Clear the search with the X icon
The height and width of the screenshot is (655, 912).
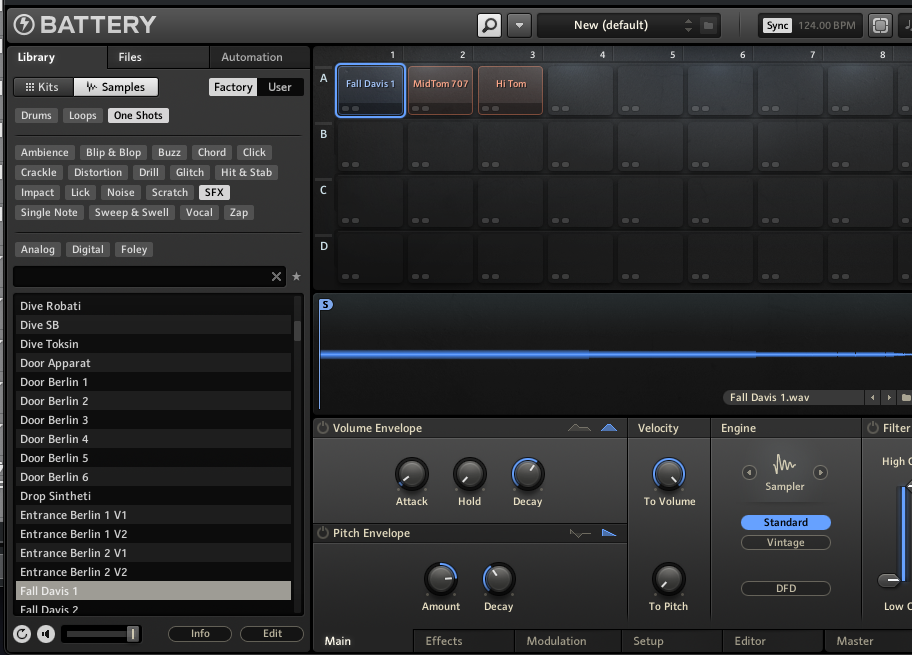276,277
